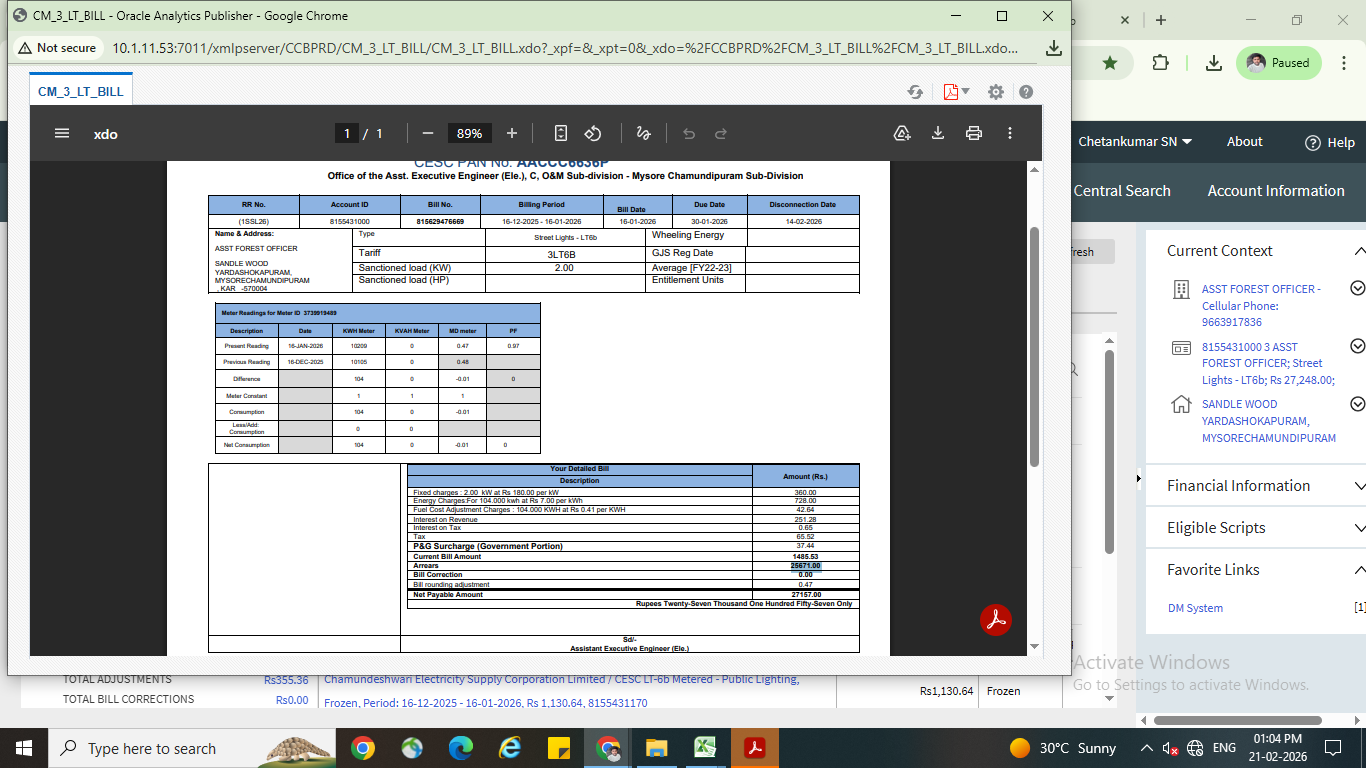Open the Help menu item
The image size is (1366, 768).
pyautogui.click(x=1330, y=142)
